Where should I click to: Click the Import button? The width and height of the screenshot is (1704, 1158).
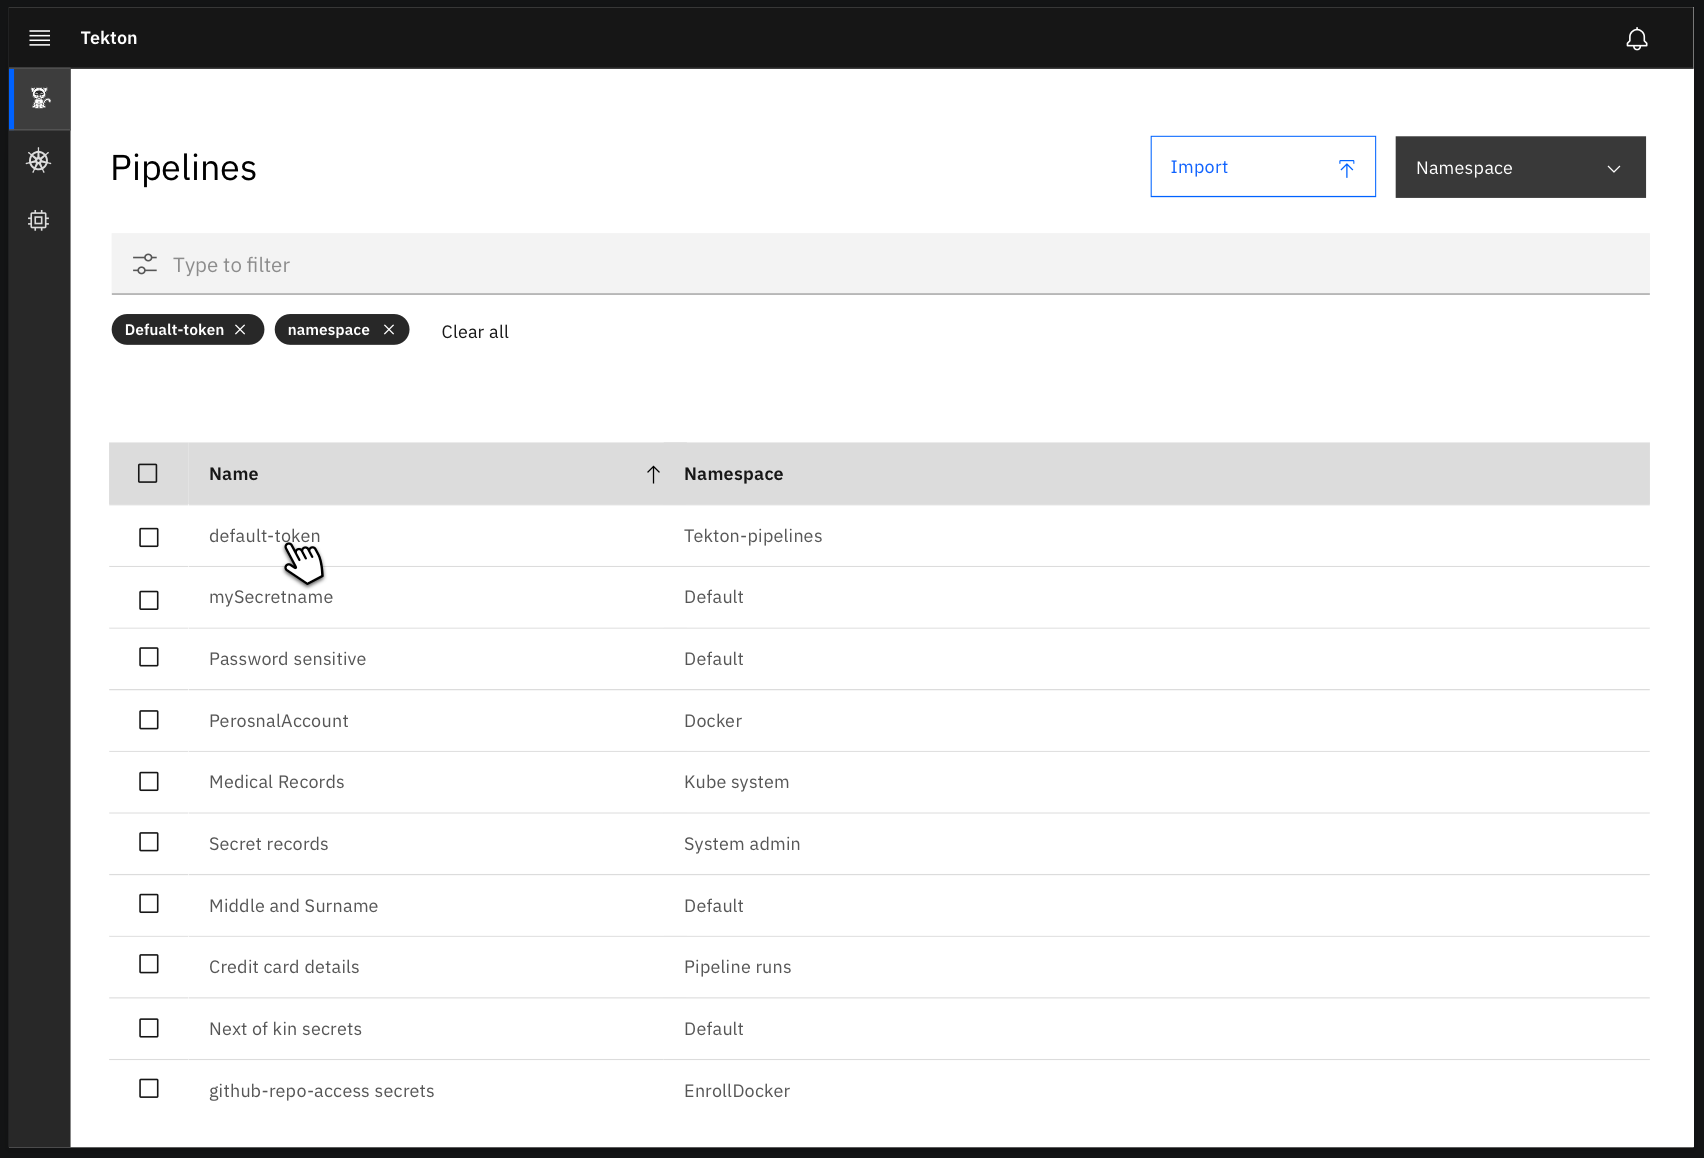[1240, 166]
